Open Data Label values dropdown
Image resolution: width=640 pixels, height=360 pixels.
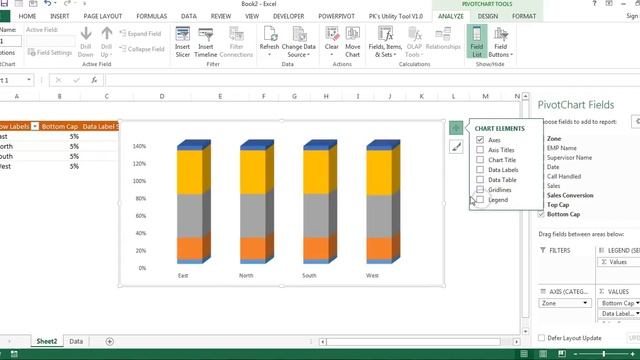point(637,313)
